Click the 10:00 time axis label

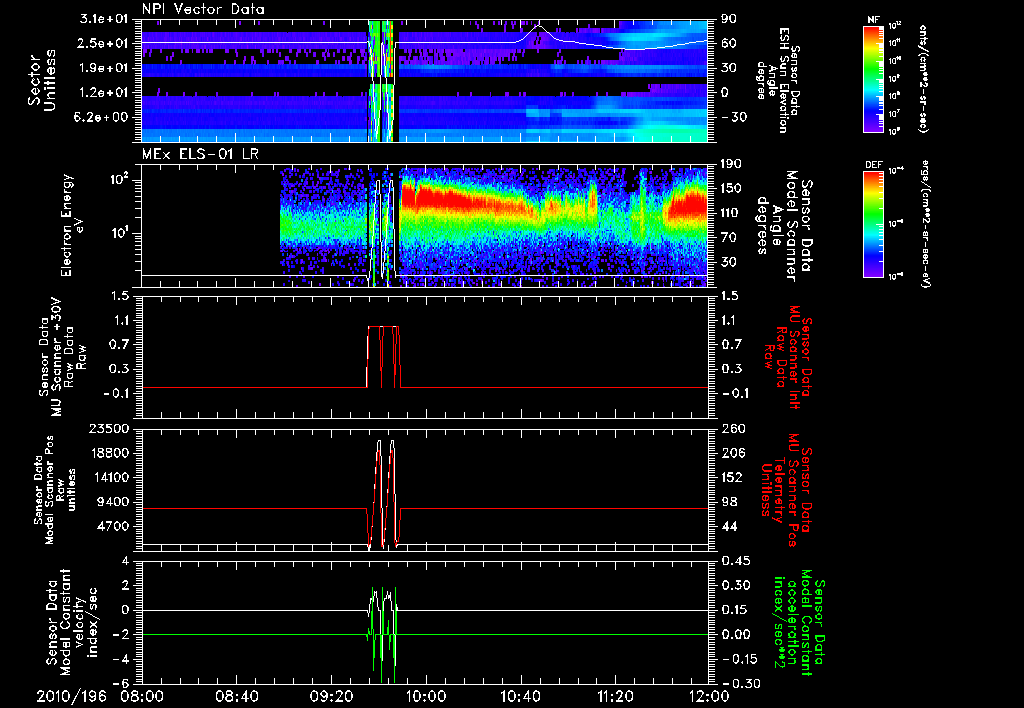click(x=426, y=696)
